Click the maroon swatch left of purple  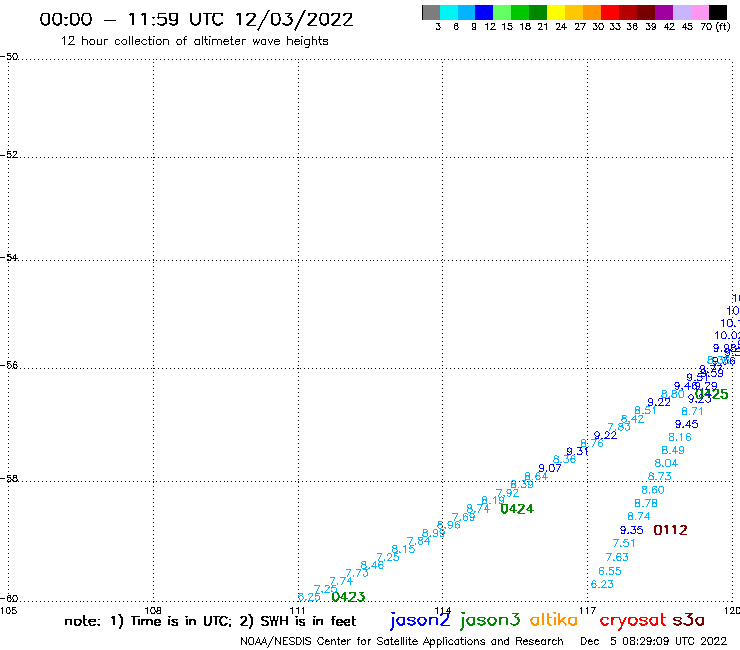coord(646,12)
